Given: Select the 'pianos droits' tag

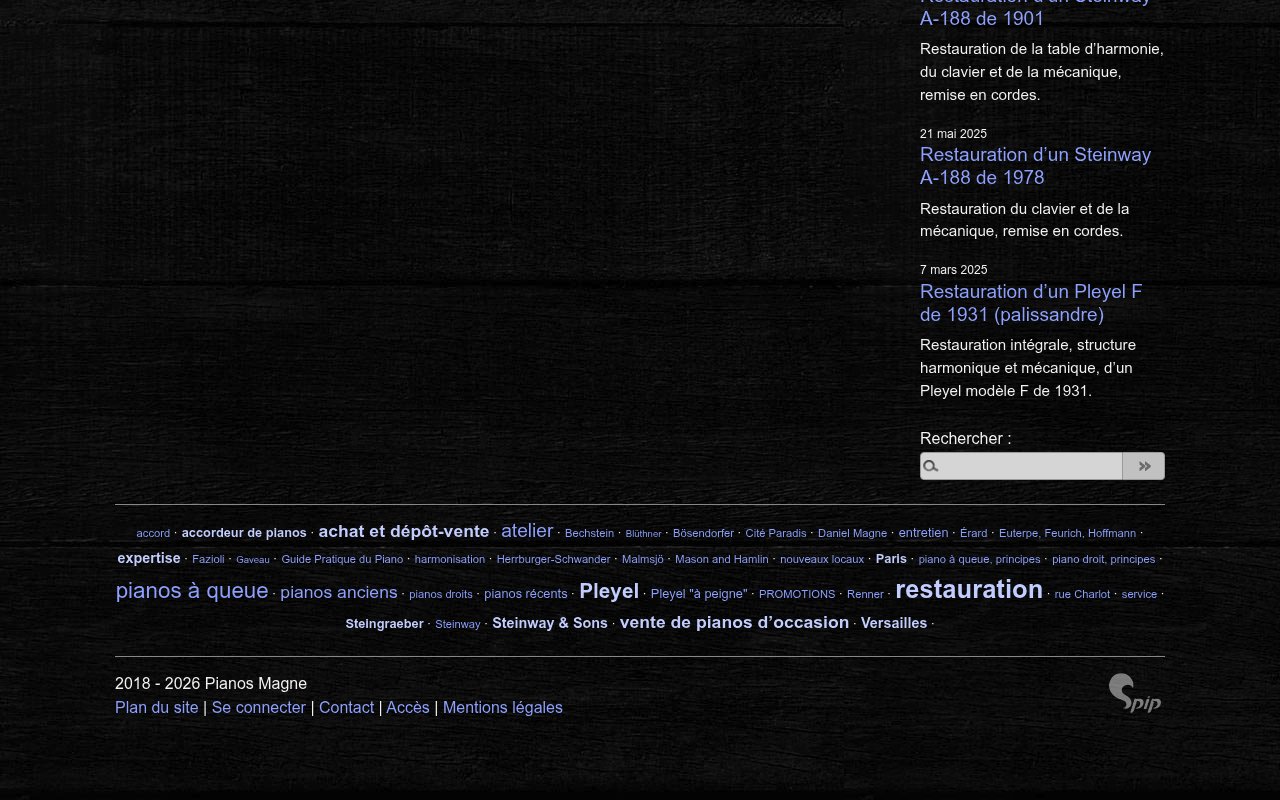Looking at the screenshot, I should click(441, 594).
